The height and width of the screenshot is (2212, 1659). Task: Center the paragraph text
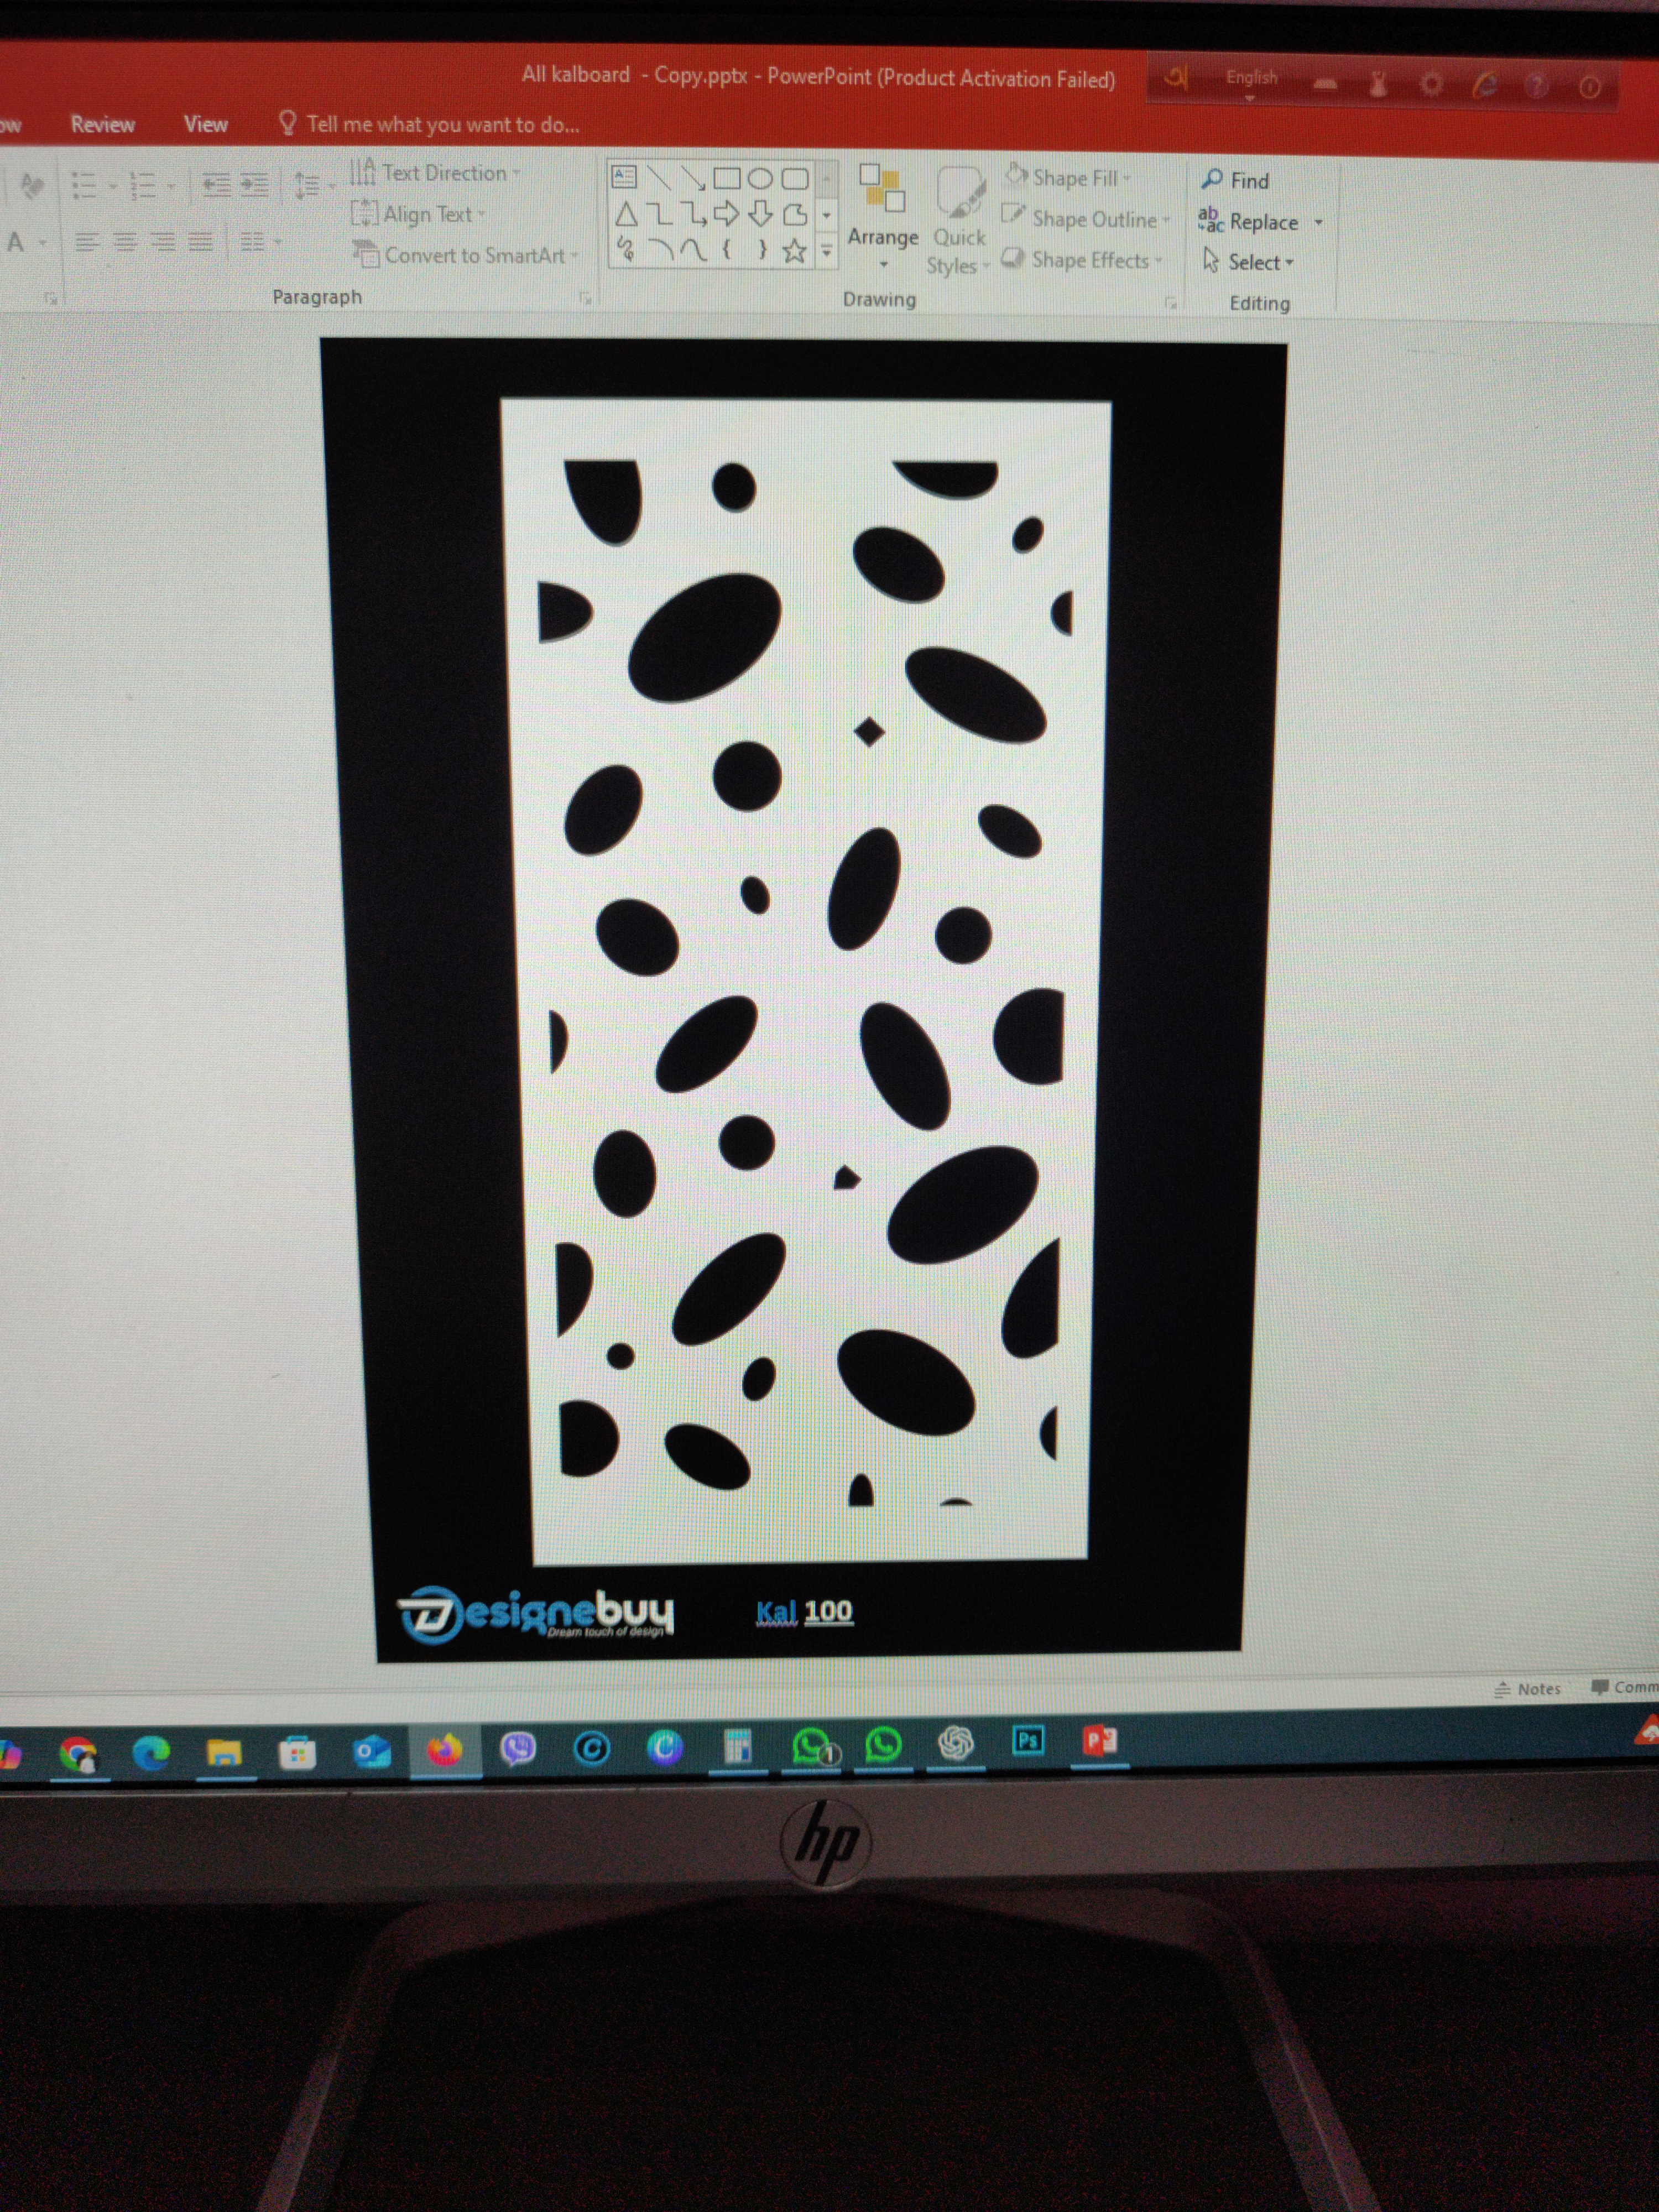click(x=125, y=241)
